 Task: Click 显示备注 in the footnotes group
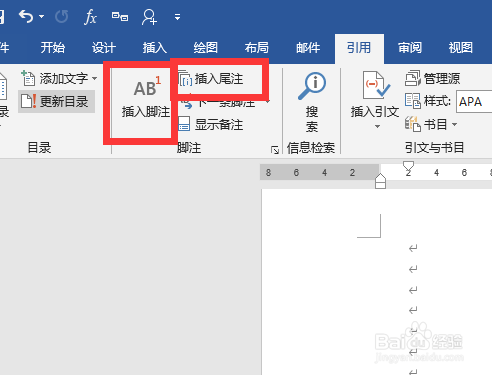click(x=211, y=124)
